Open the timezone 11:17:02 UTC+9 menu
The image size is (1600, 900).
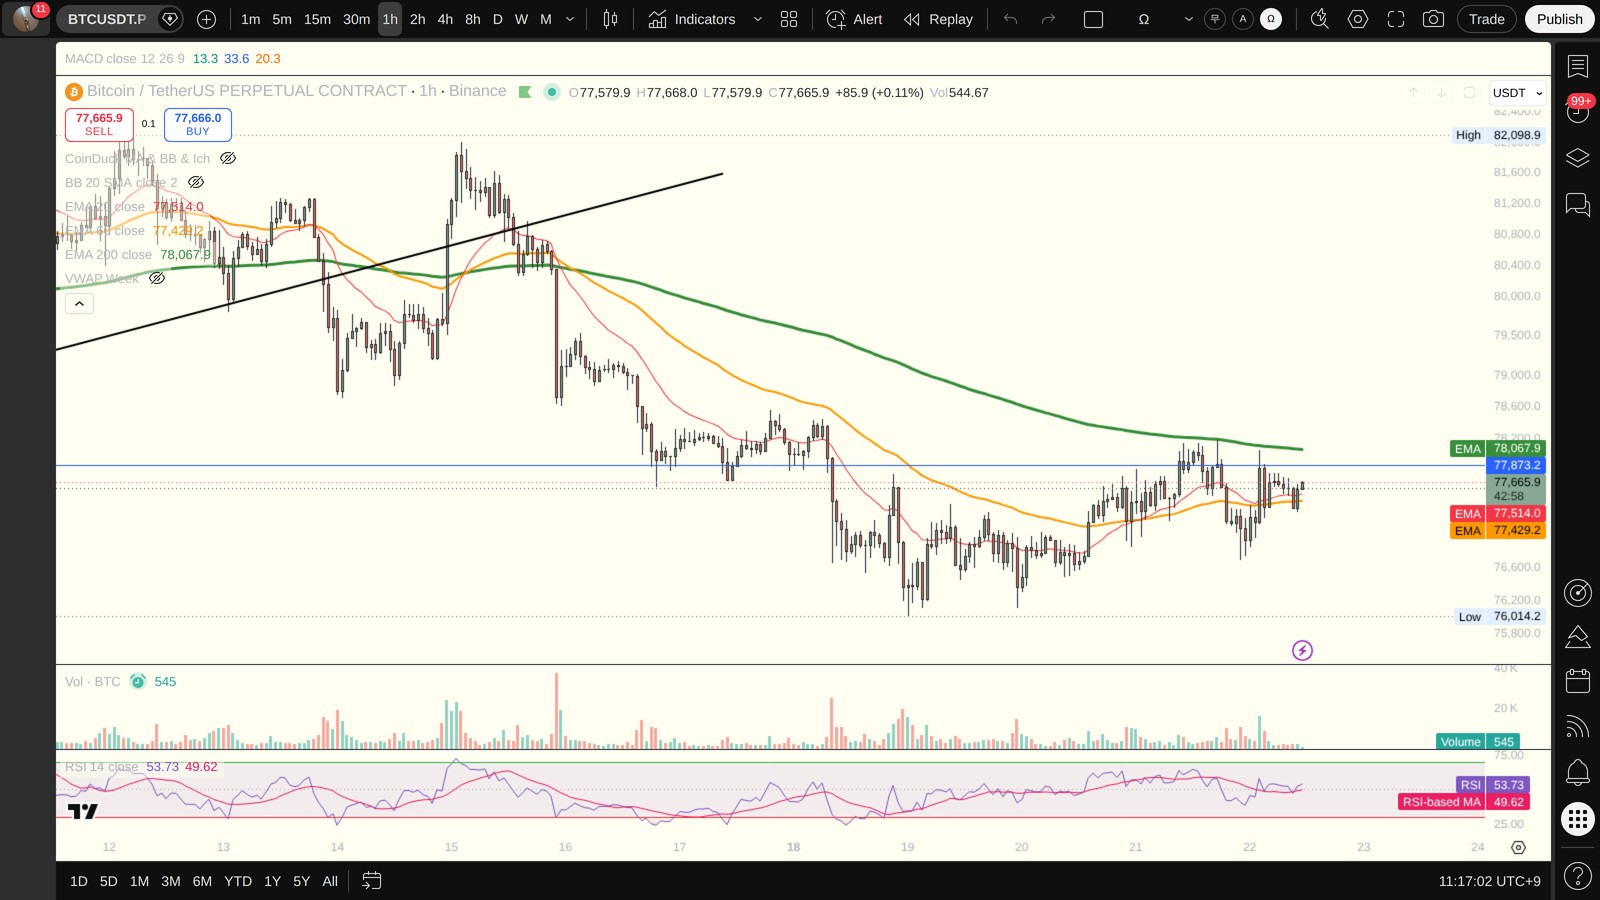tap(1490, 881)
